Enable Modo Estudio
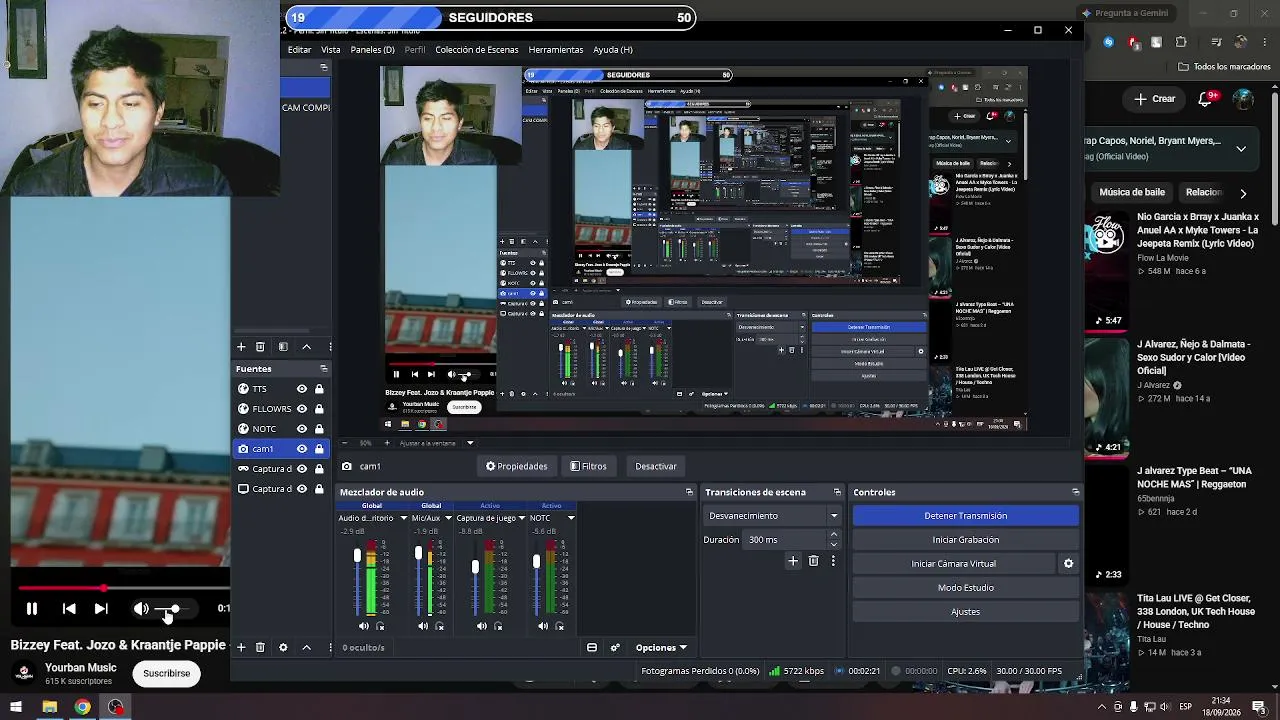 pyautogui.click(x=965, y=588)
